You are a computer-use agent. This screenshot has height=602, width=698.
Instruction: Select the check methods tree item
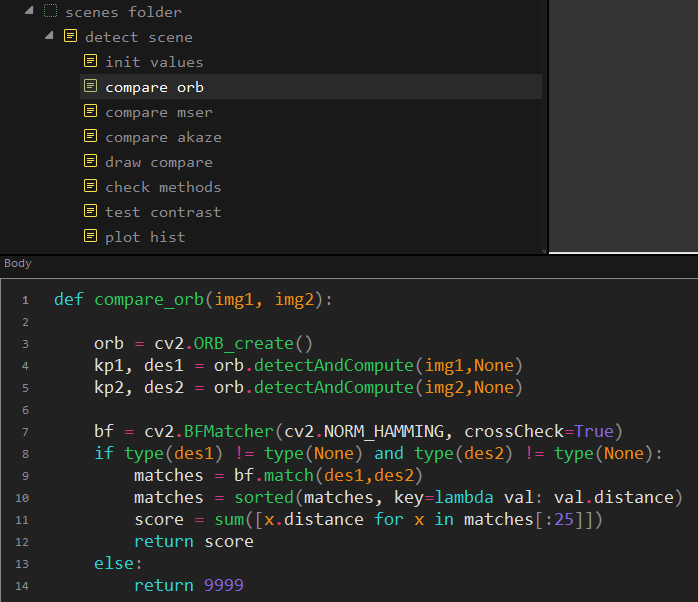point(163,187)
